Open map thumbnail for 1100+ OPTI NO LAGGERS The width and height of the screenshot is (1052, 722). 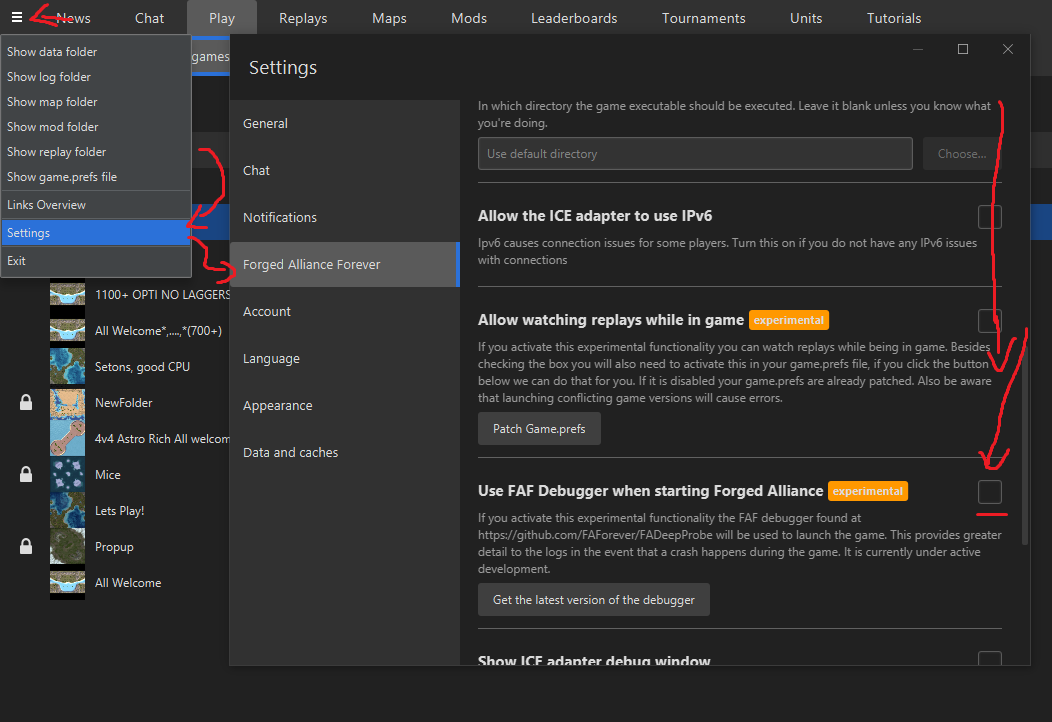click(67, 295)
